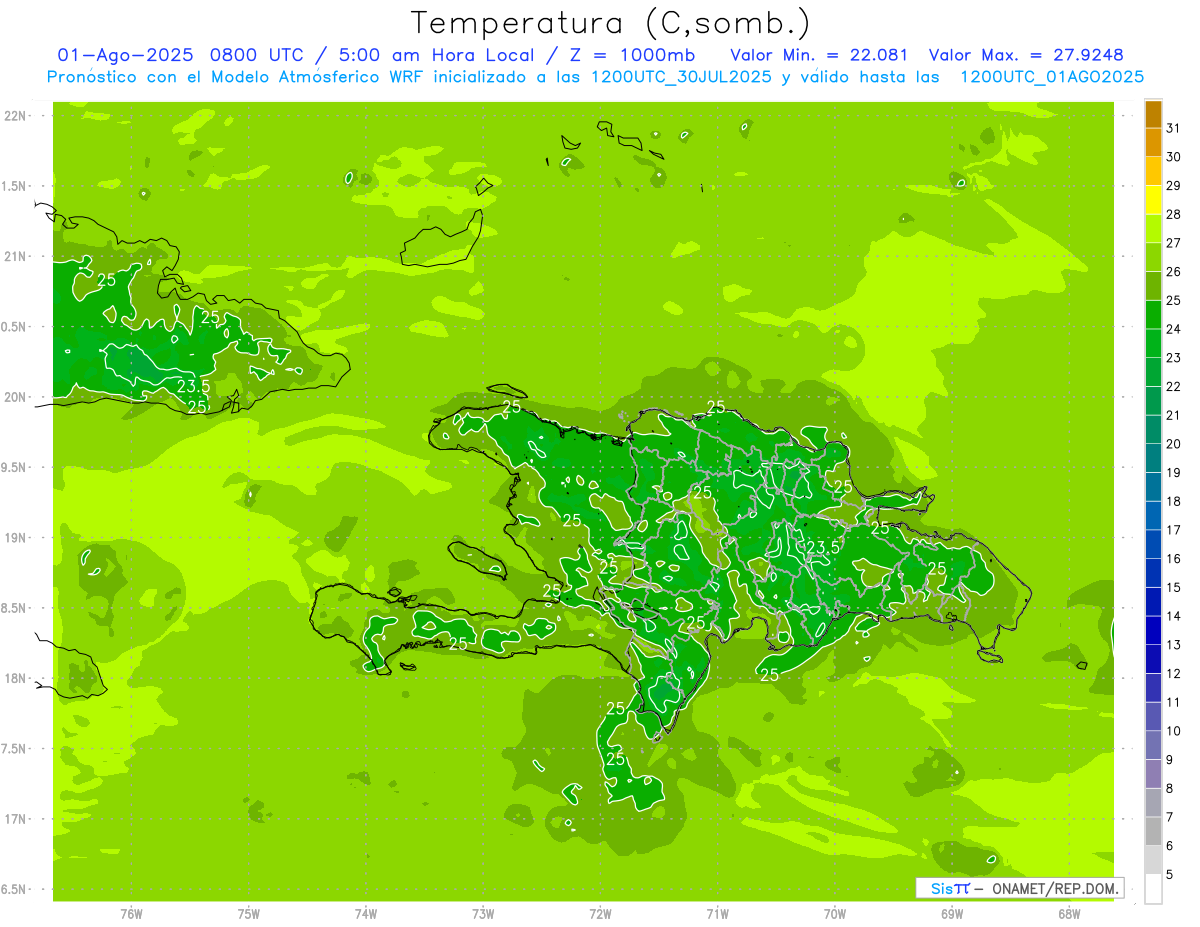This screenshot has height=927, width=1200.
Task: Click the 69W longitude label
Action: 952,913
